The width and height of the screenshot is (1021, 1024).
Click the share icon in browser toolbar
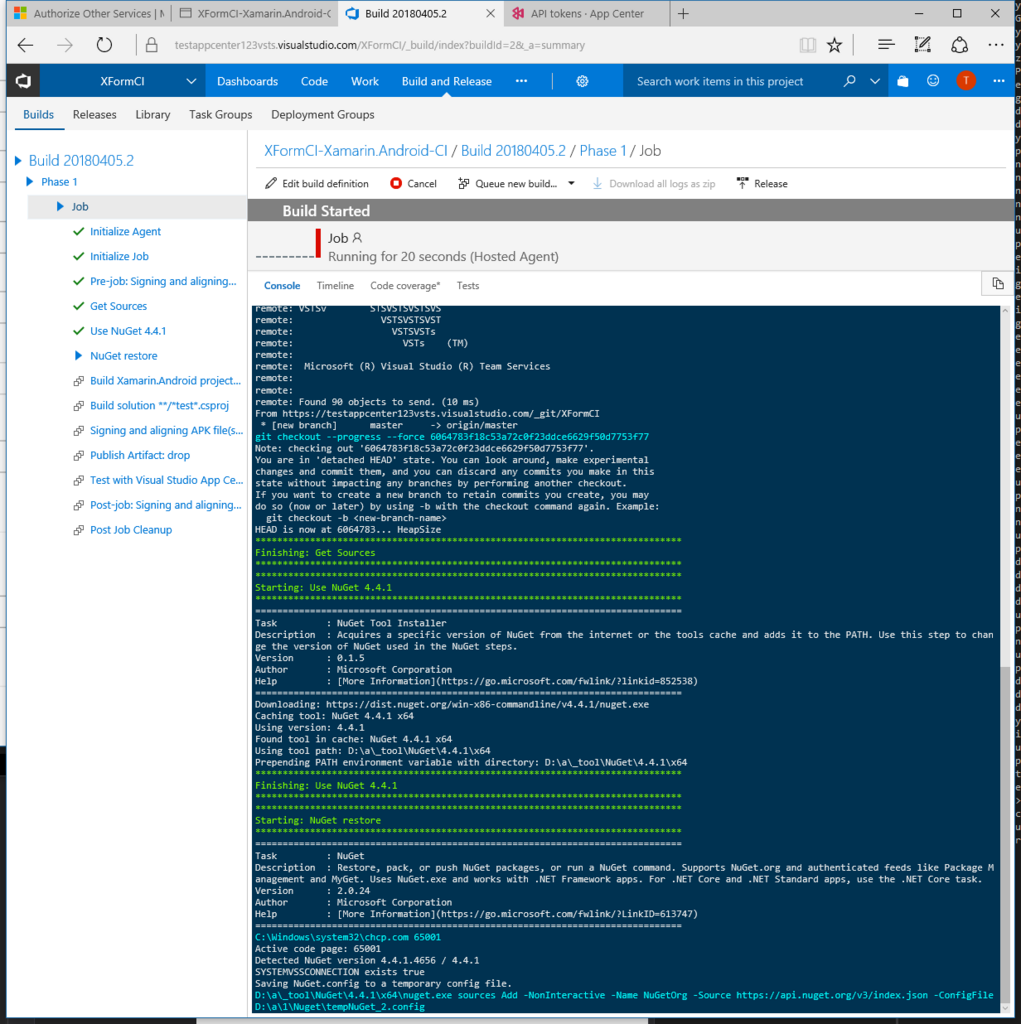pos(959,45)
